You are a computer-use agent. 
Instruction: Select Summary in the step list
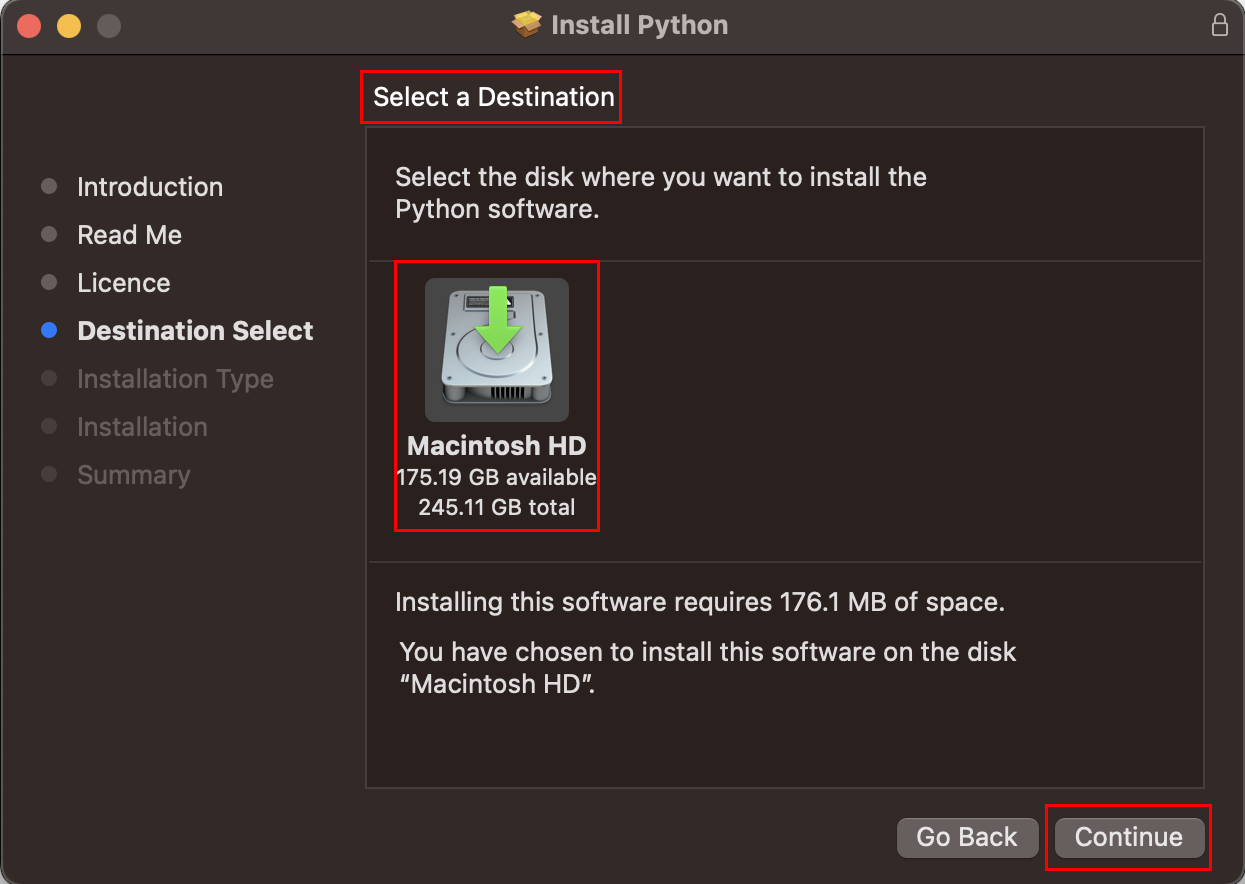coord(134,475)
